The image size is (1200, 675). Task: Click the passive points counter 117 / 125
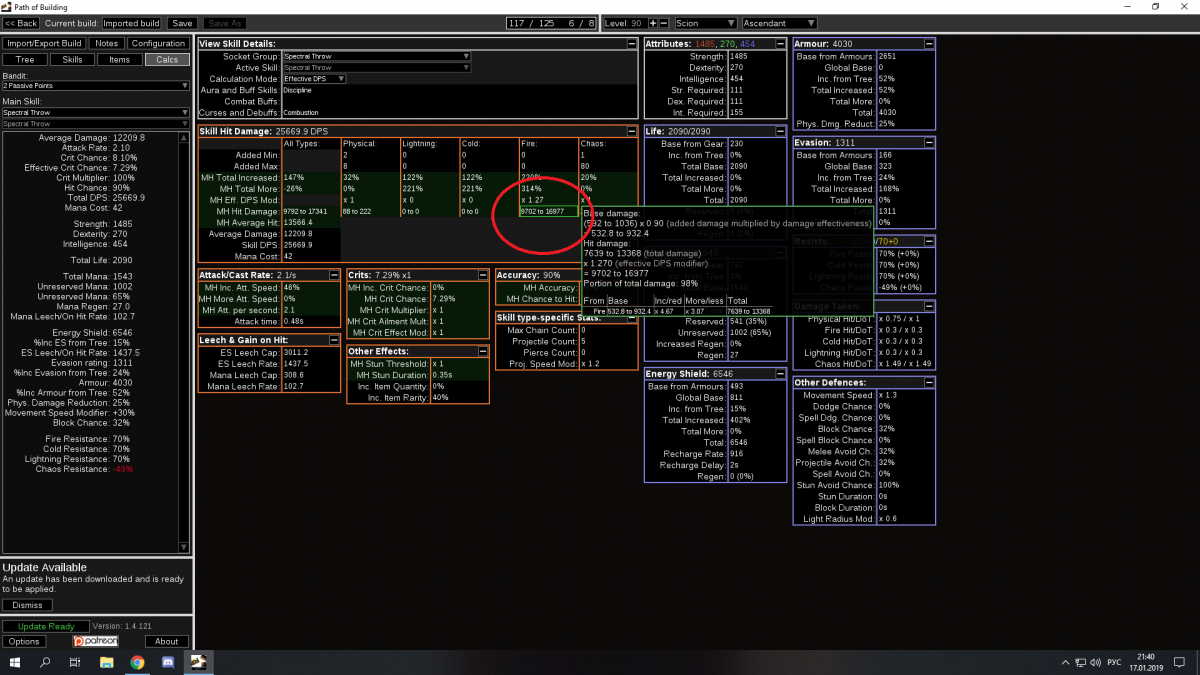pyautogui.click(x=532, y=23)
